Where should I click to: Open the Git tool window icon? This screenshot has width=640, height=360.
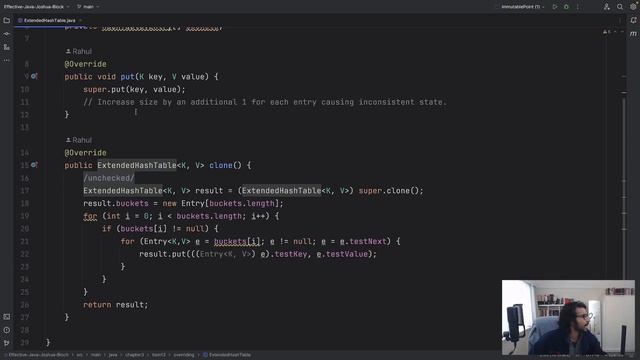(7, 343)
